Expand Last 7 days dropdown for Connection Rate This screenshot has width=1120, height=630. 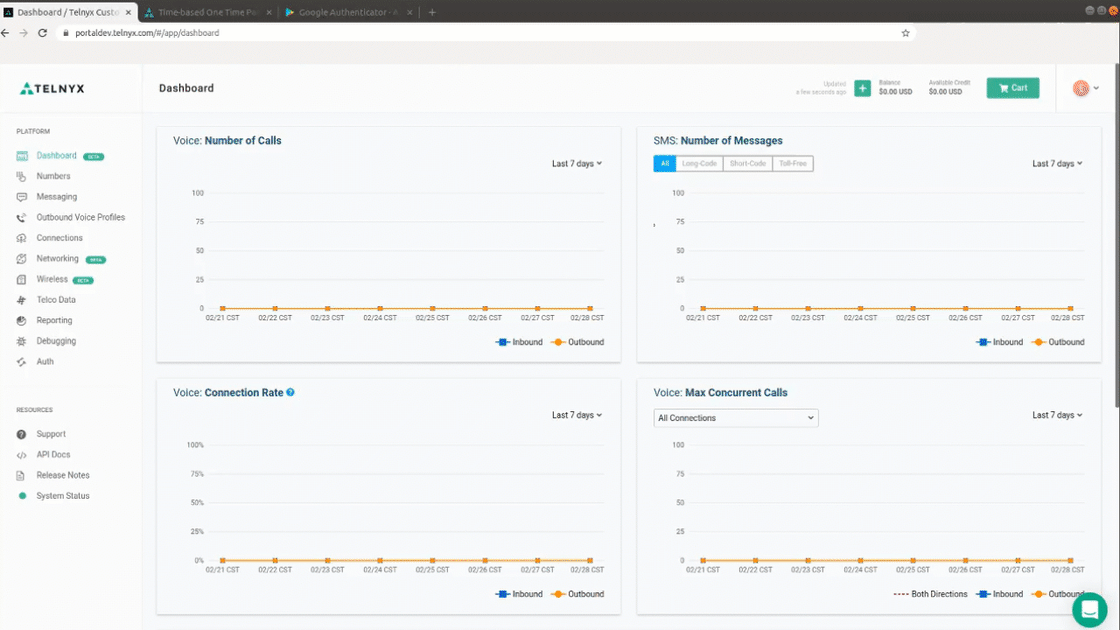coord(576,415)
